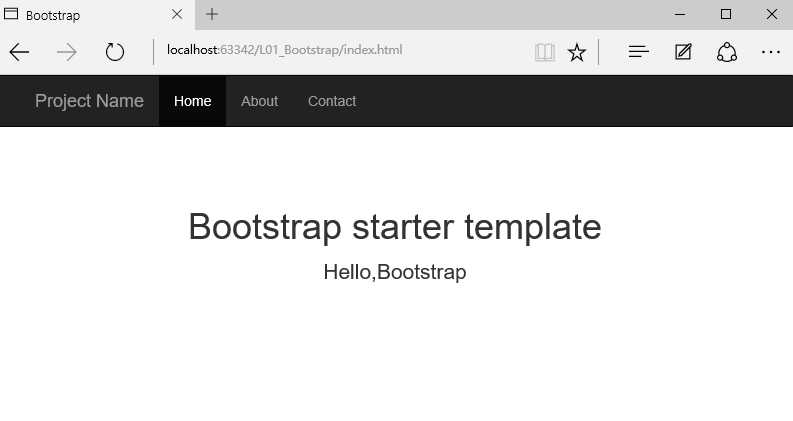Viewport: 793px width, 421px height.
Task: Open the About nav link
Action: 259,101
